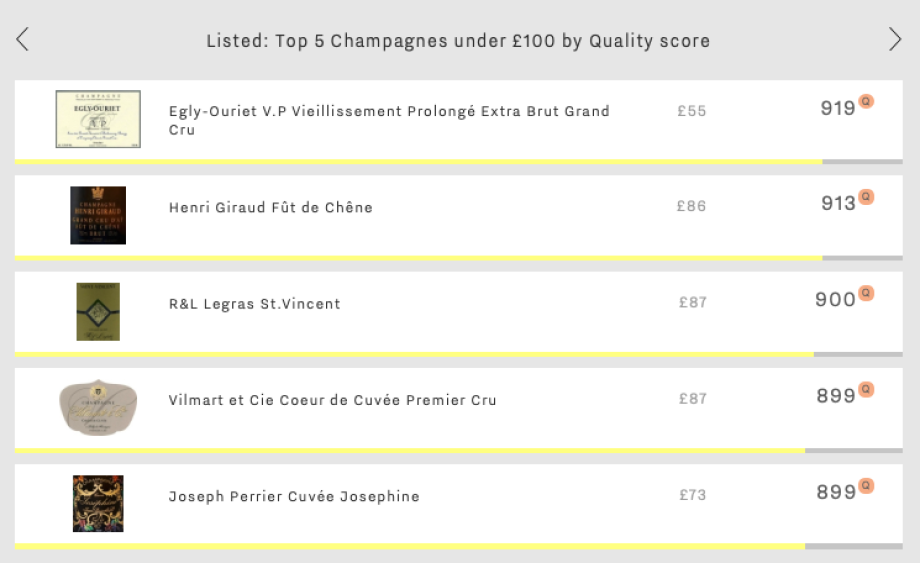Open Henri Giraud Fût de Chêne link

tap(270, 208)
